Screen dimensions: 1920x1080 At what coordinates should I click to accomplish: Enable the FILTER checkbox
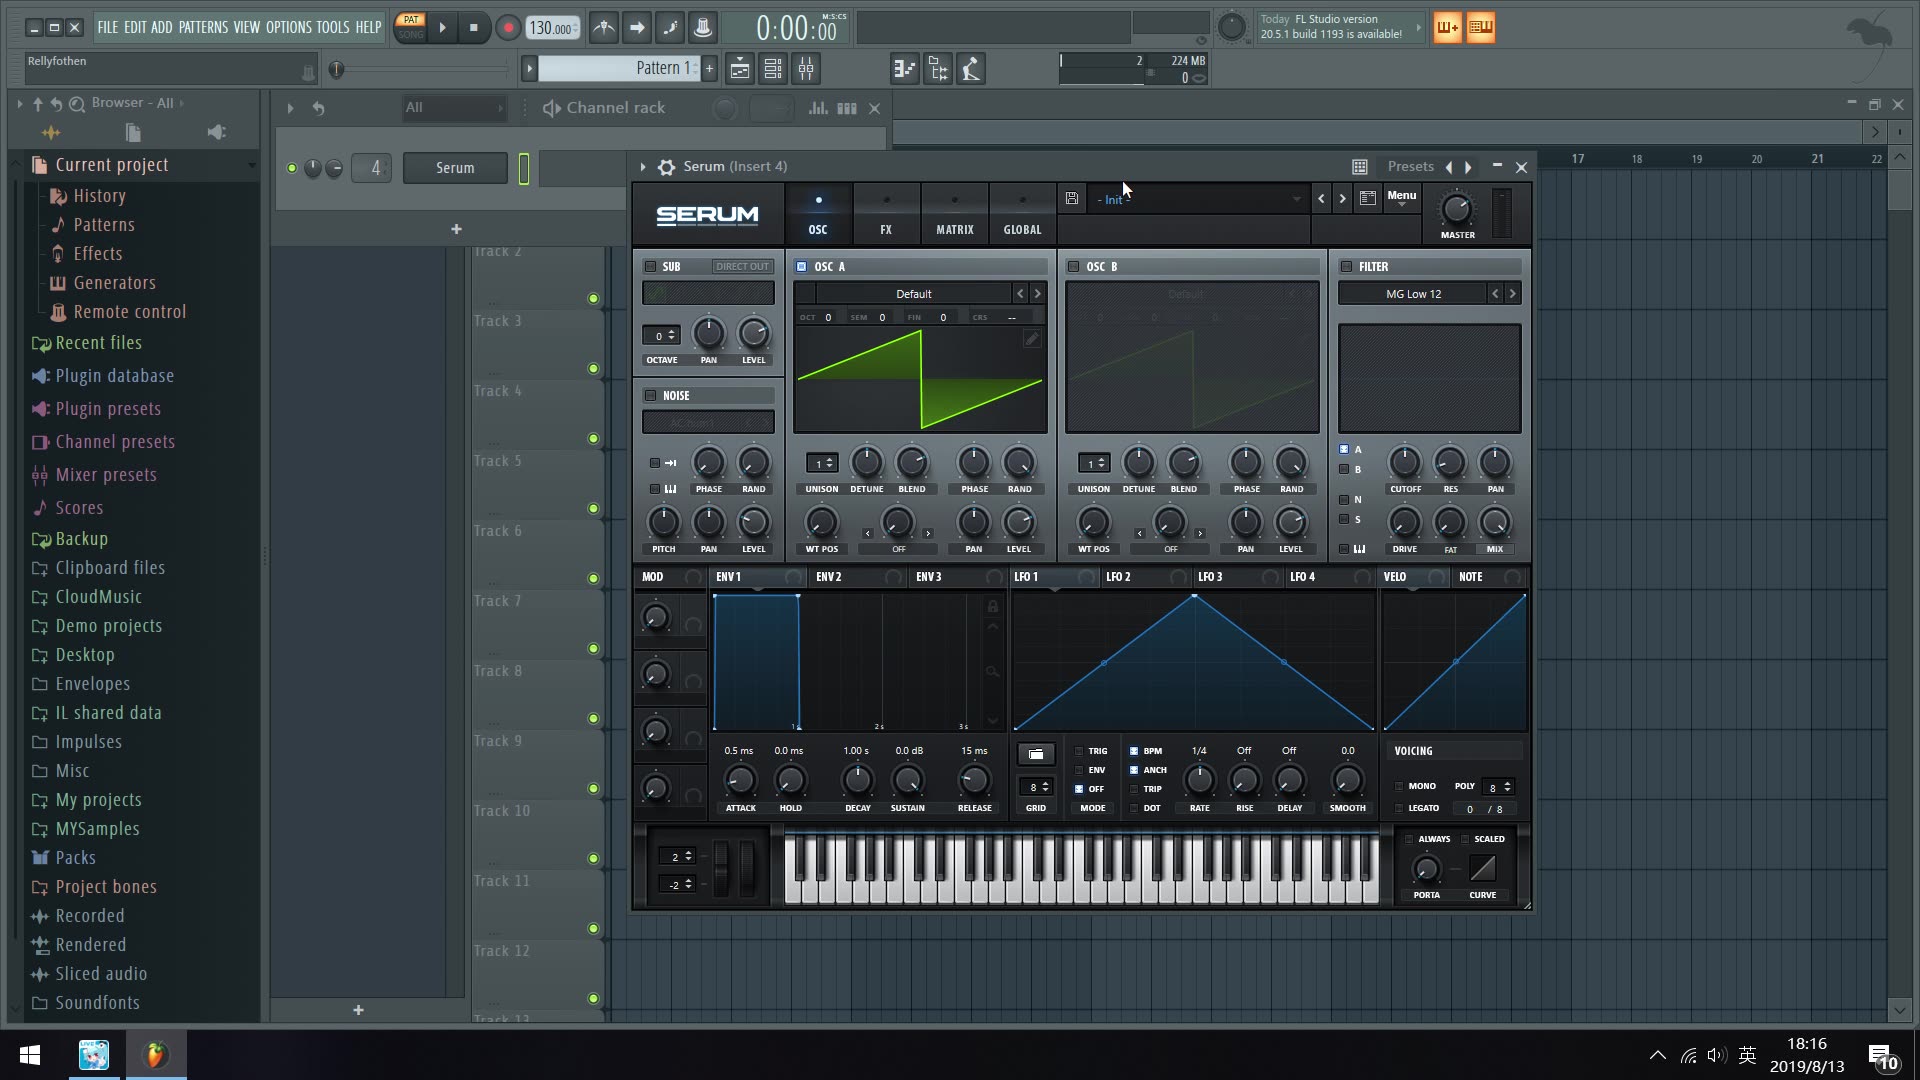tap(1346, 267)
